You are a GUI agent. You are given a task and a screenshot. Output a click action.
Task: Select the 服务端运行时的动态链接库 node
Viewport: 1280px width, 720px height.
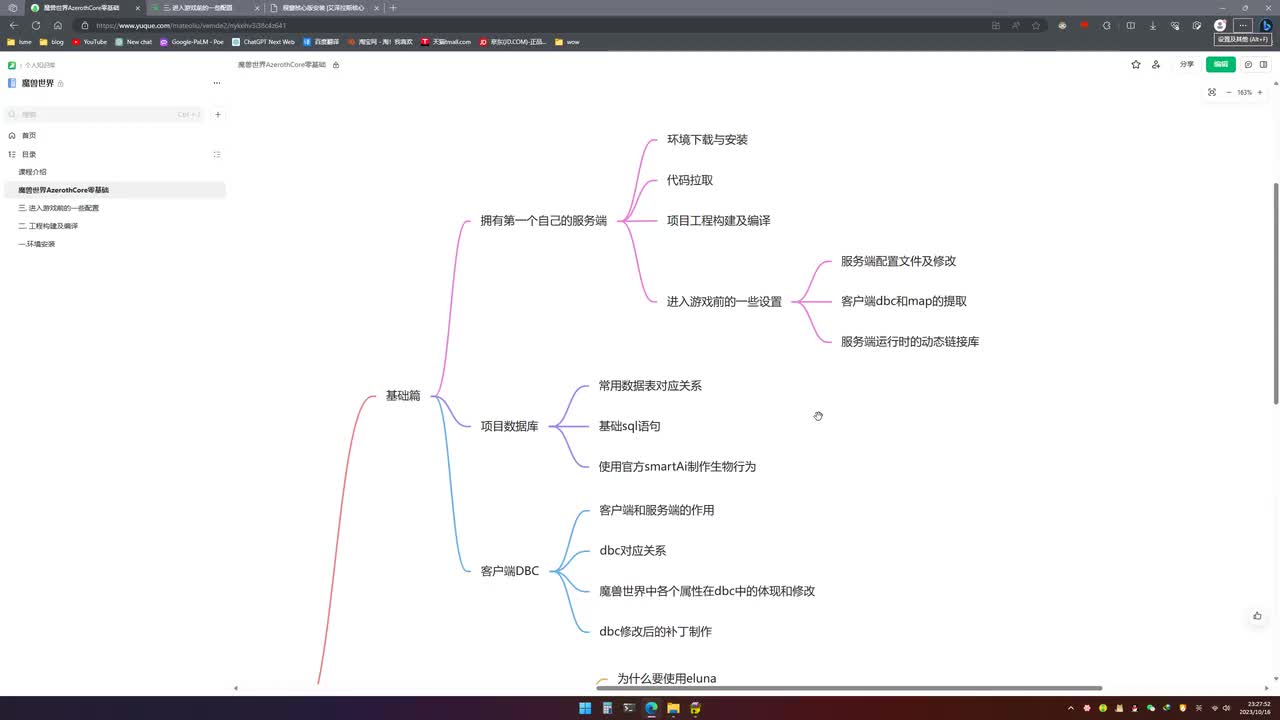[x=909, y=342]
